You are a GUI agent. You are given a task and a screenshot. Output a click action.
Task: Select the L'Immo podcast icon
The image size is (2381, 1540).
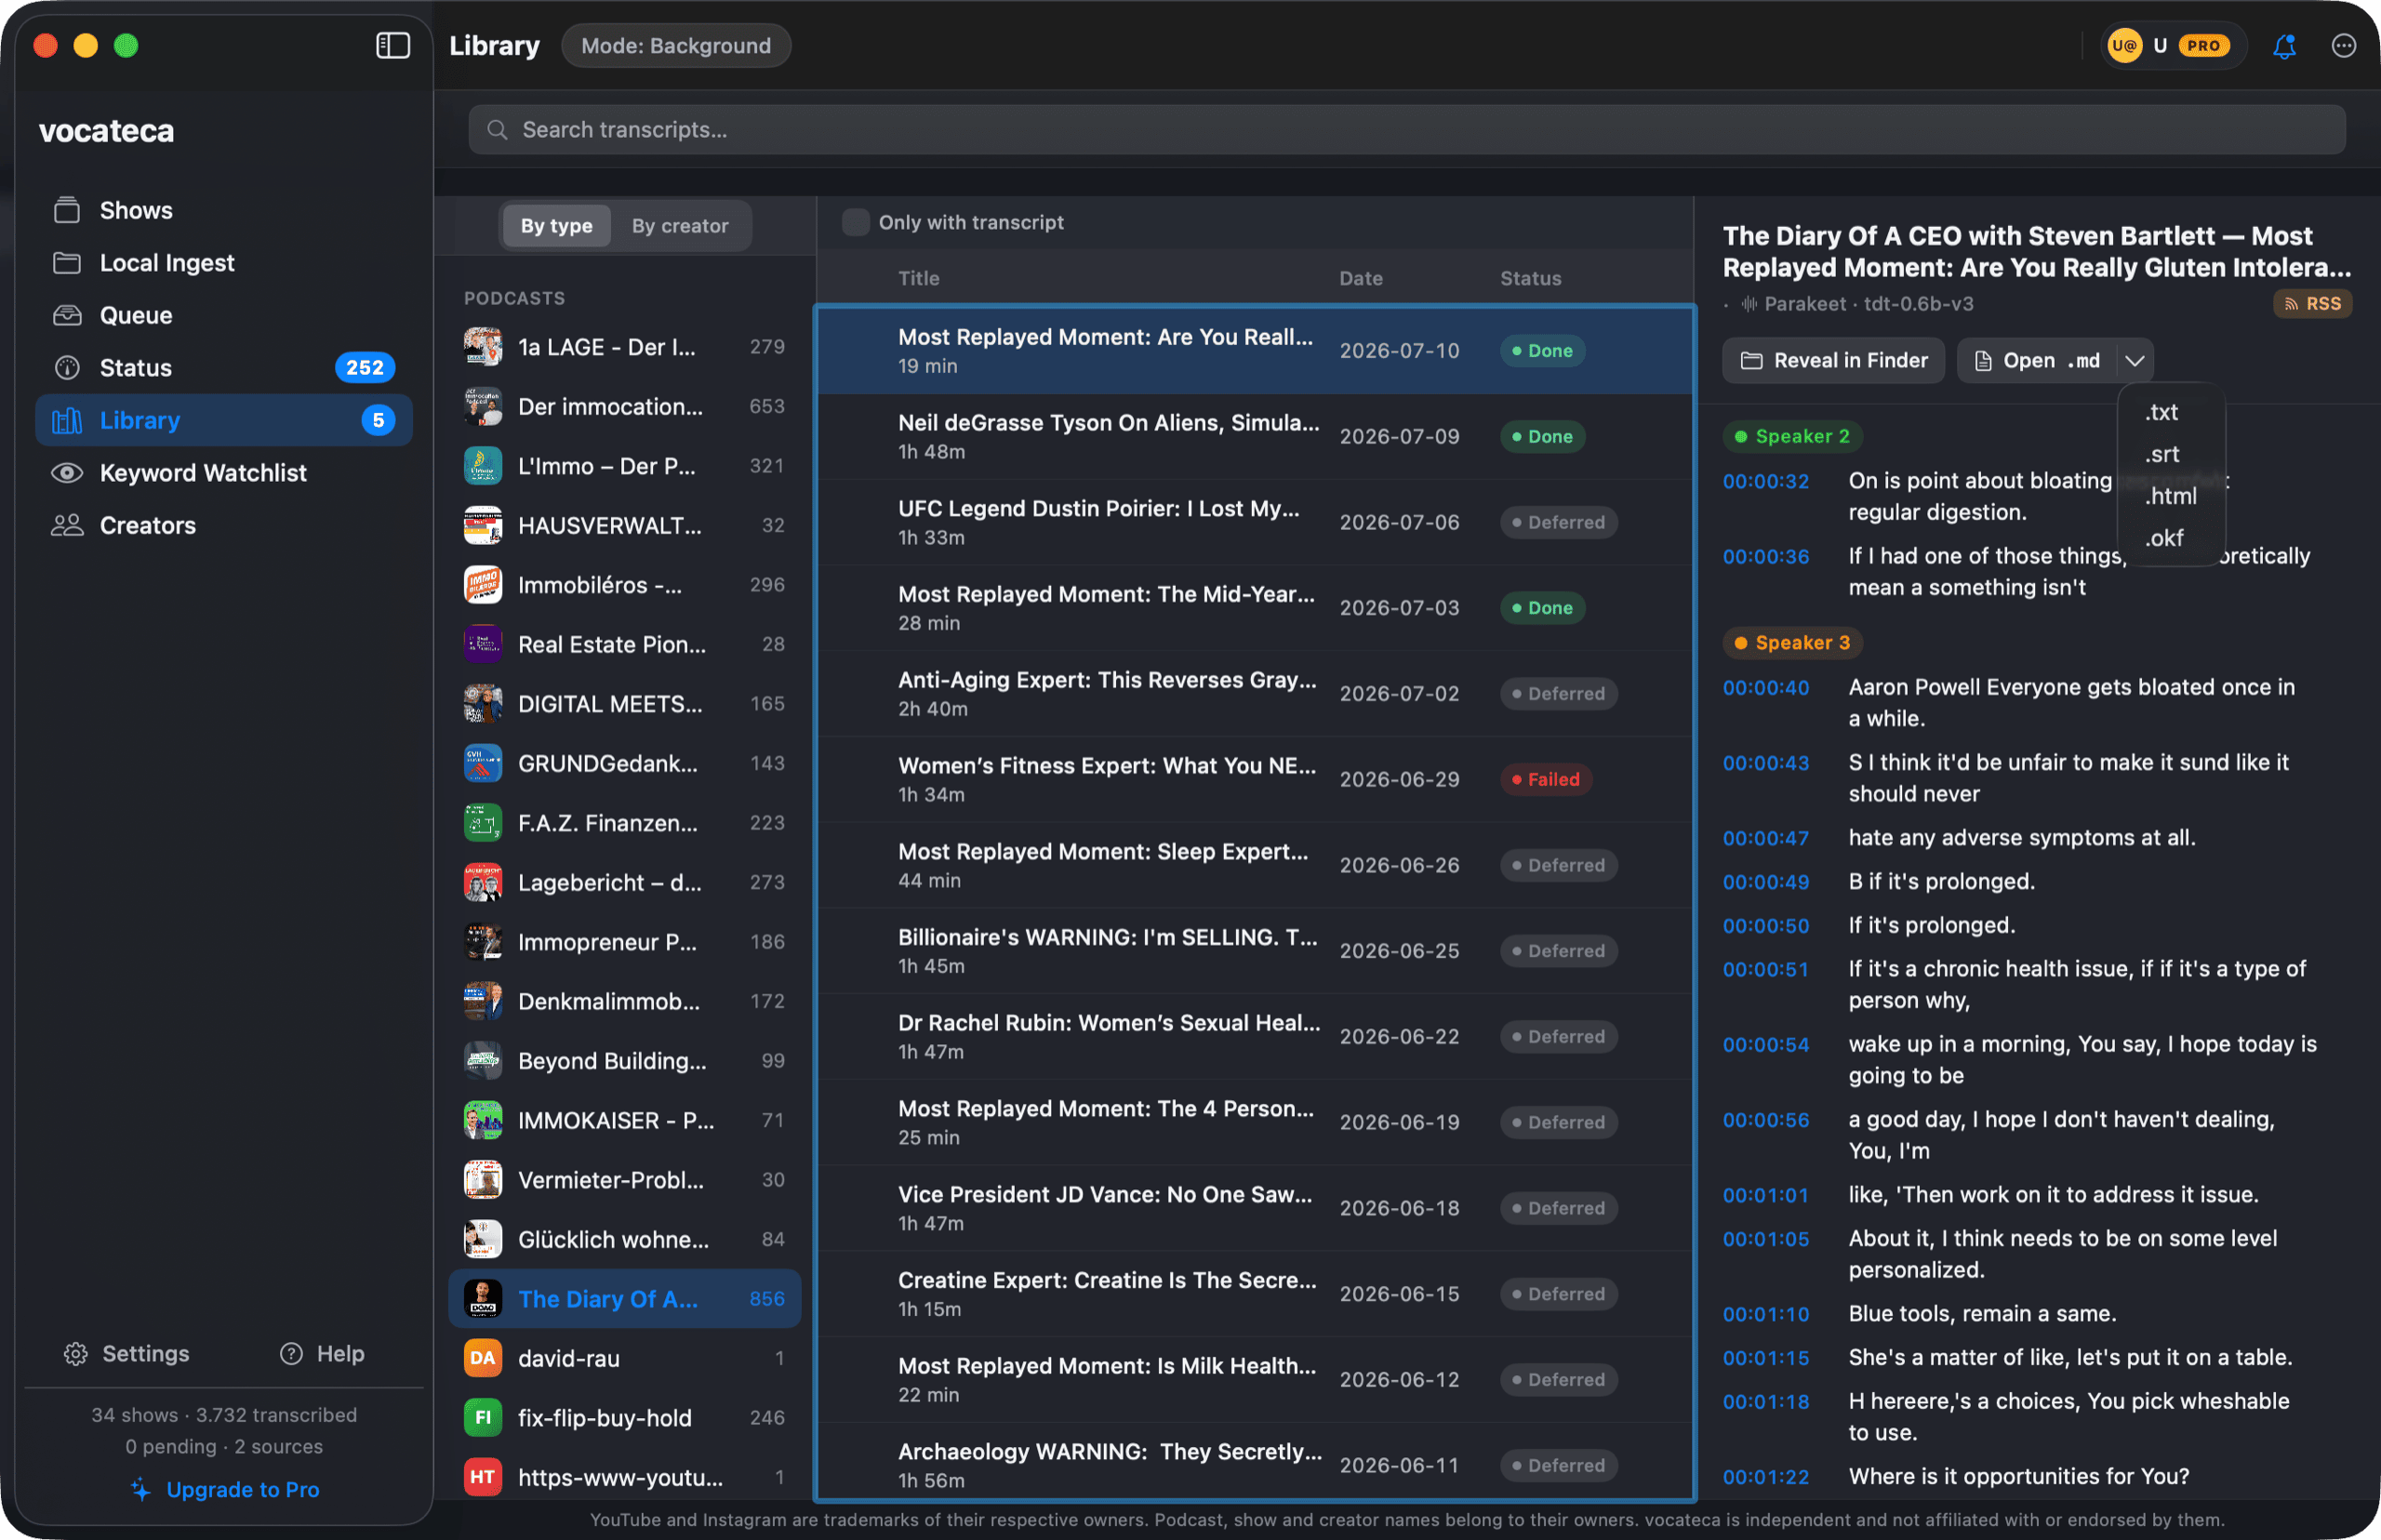tap(483, 466)
